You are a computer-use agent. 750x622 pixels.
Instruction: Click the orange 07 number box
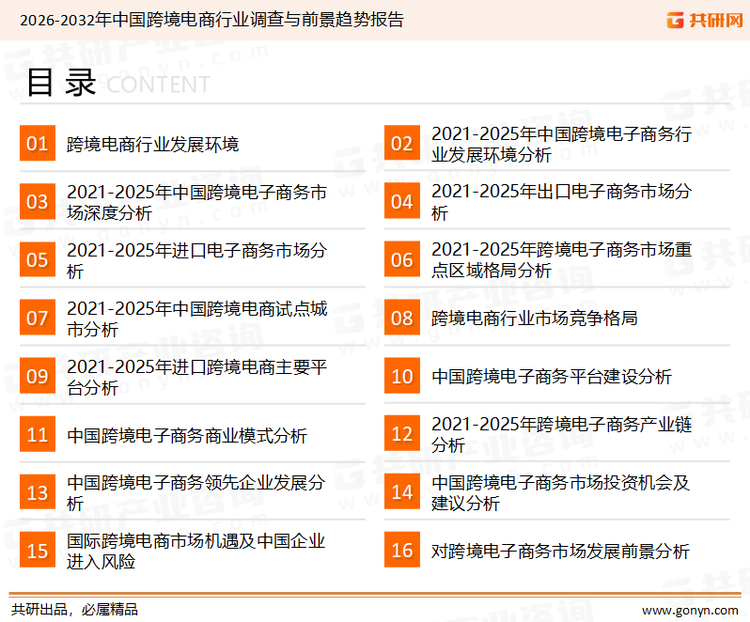point(37,318)
